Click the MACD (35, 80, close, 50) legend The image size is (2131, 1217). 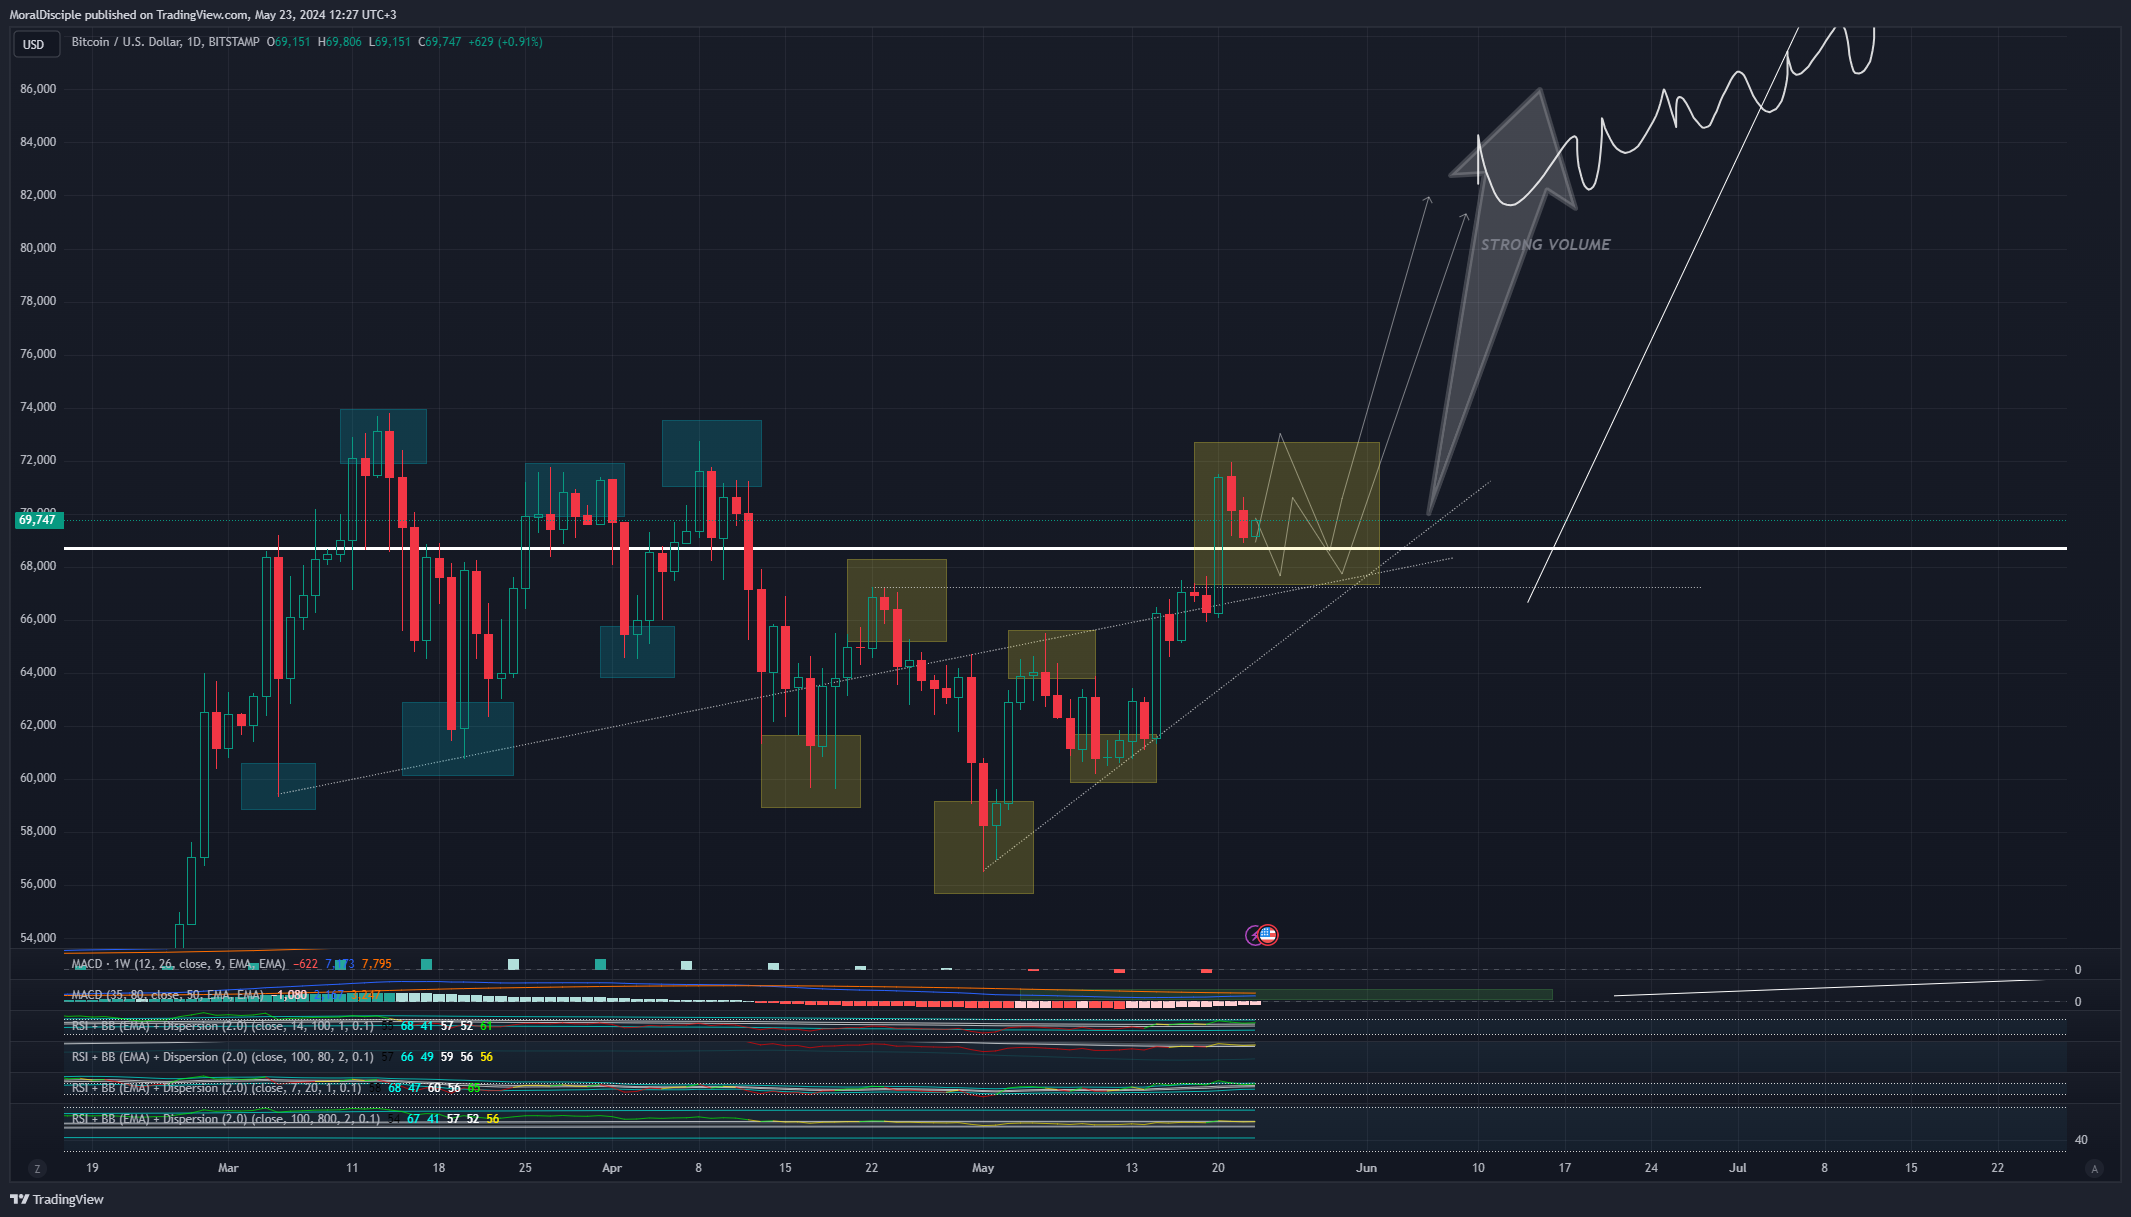pyautogui.click(x=167, y=995)
